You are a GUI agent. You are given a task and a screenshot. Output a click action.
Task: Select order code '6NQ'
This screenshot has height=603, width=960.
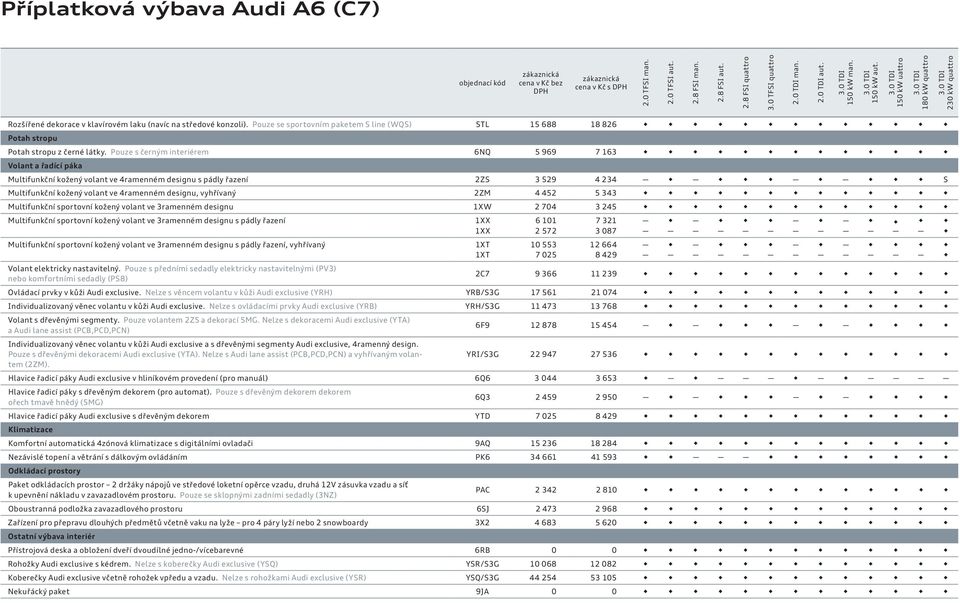[482, 152]
